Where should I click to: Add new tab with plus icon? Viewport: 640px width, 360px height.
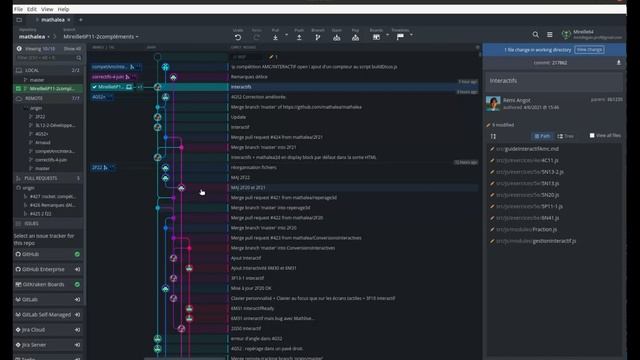pos(80,20)
